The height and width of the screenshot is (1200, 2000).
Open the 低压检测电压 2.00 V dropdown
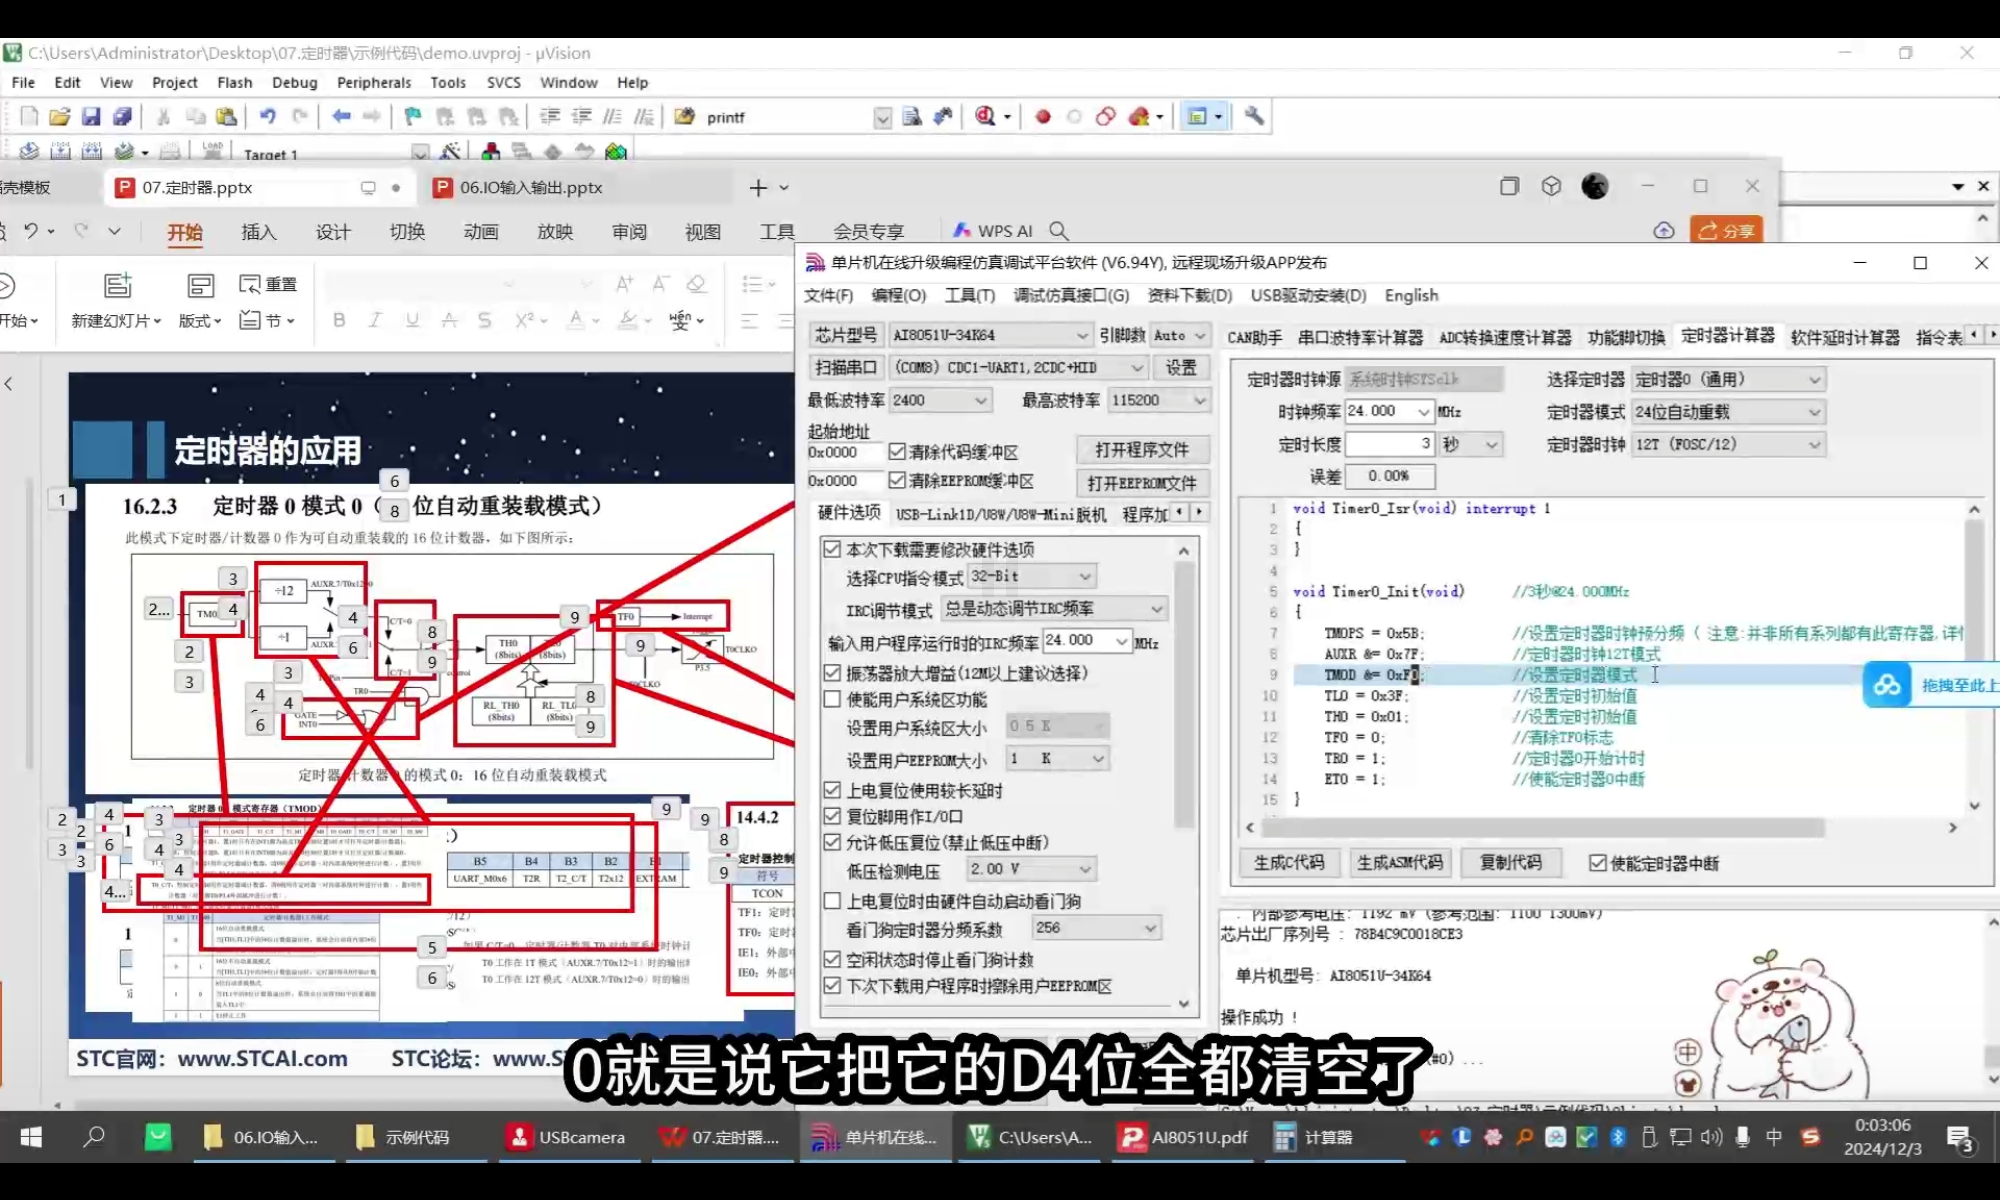point(1084,869)
